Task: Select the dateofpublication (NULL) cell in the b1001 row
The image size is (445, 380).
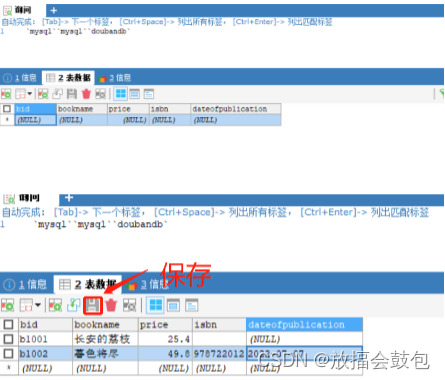Action: [x=304, y=339]
